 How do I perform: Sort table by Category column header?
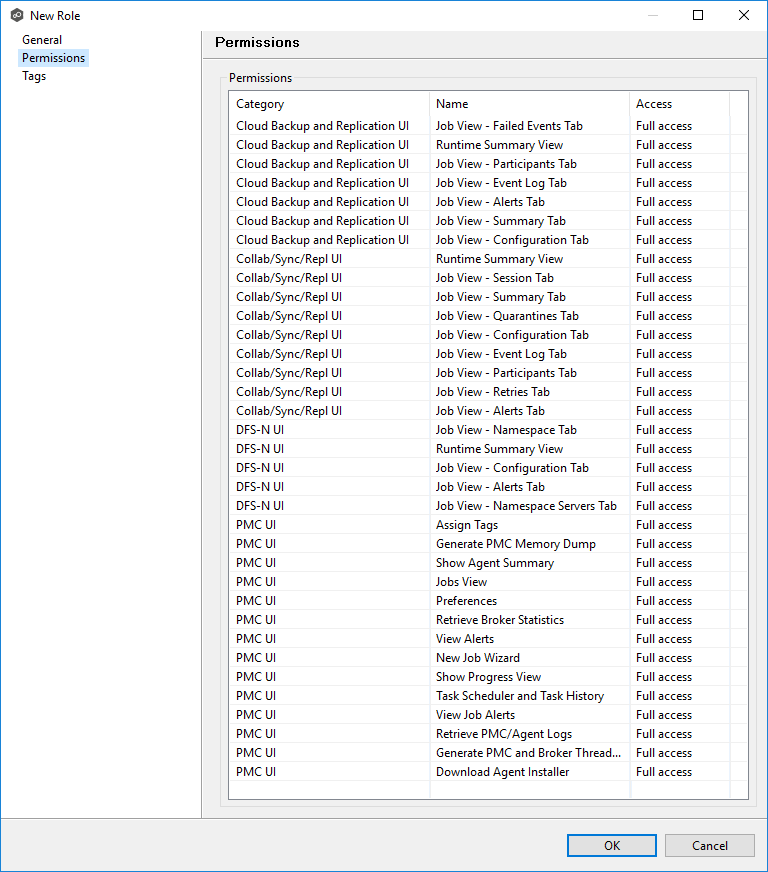[x=260, y=104]
